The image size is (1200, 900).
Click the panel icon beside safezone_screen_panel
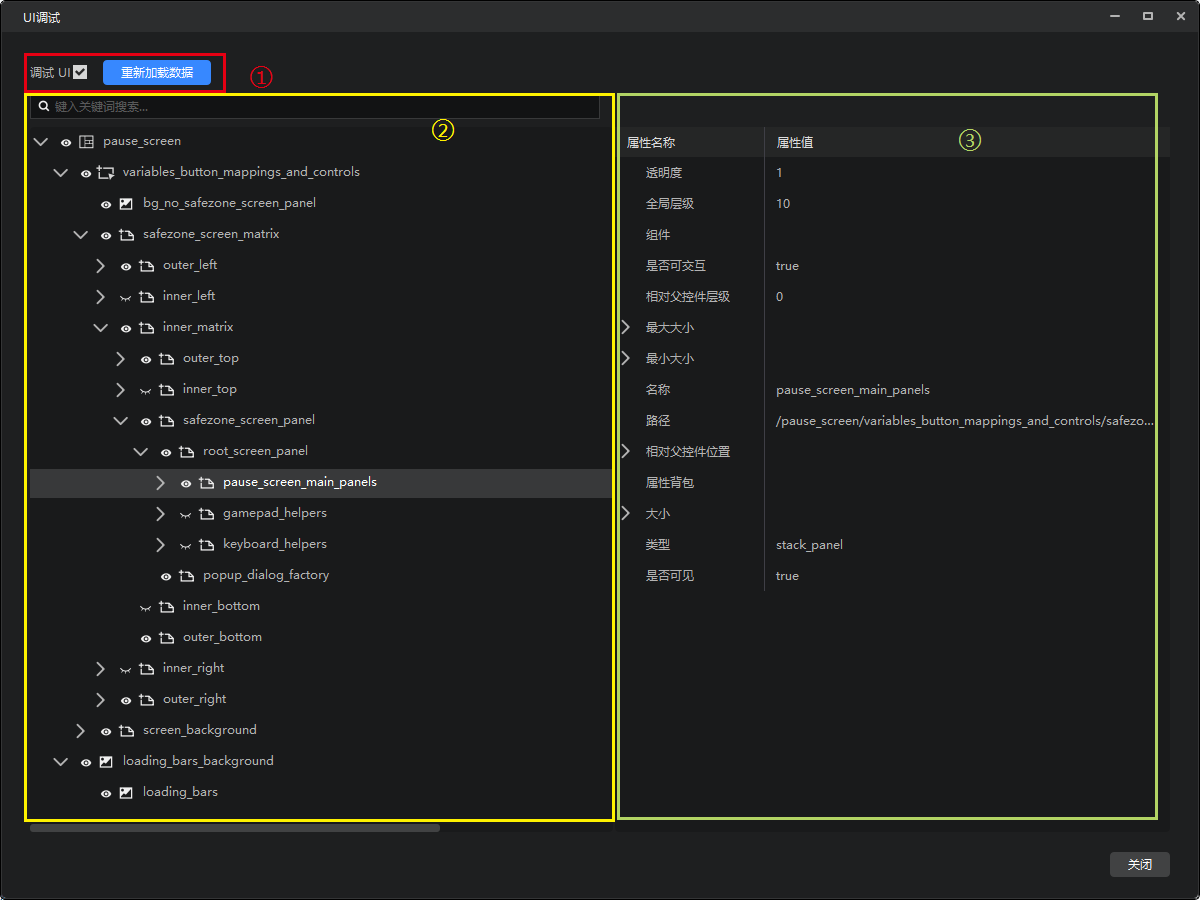166,421
